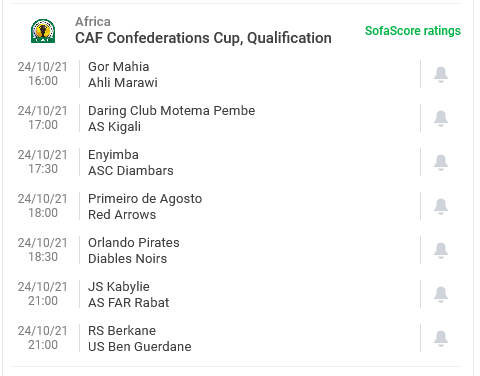Viewport: 480px width, 376px height.
Task: Open SofaScore ratings link
Action: (x=413, y=31)
